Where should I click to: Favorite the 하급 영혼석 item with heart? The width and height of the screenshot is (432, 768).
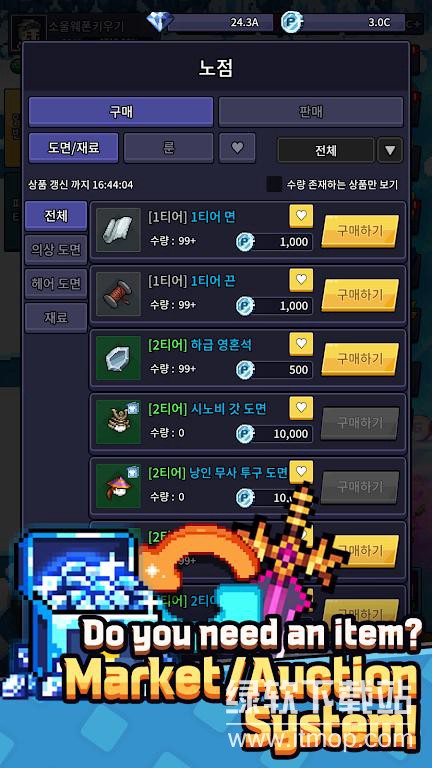[x=301, y=344]
